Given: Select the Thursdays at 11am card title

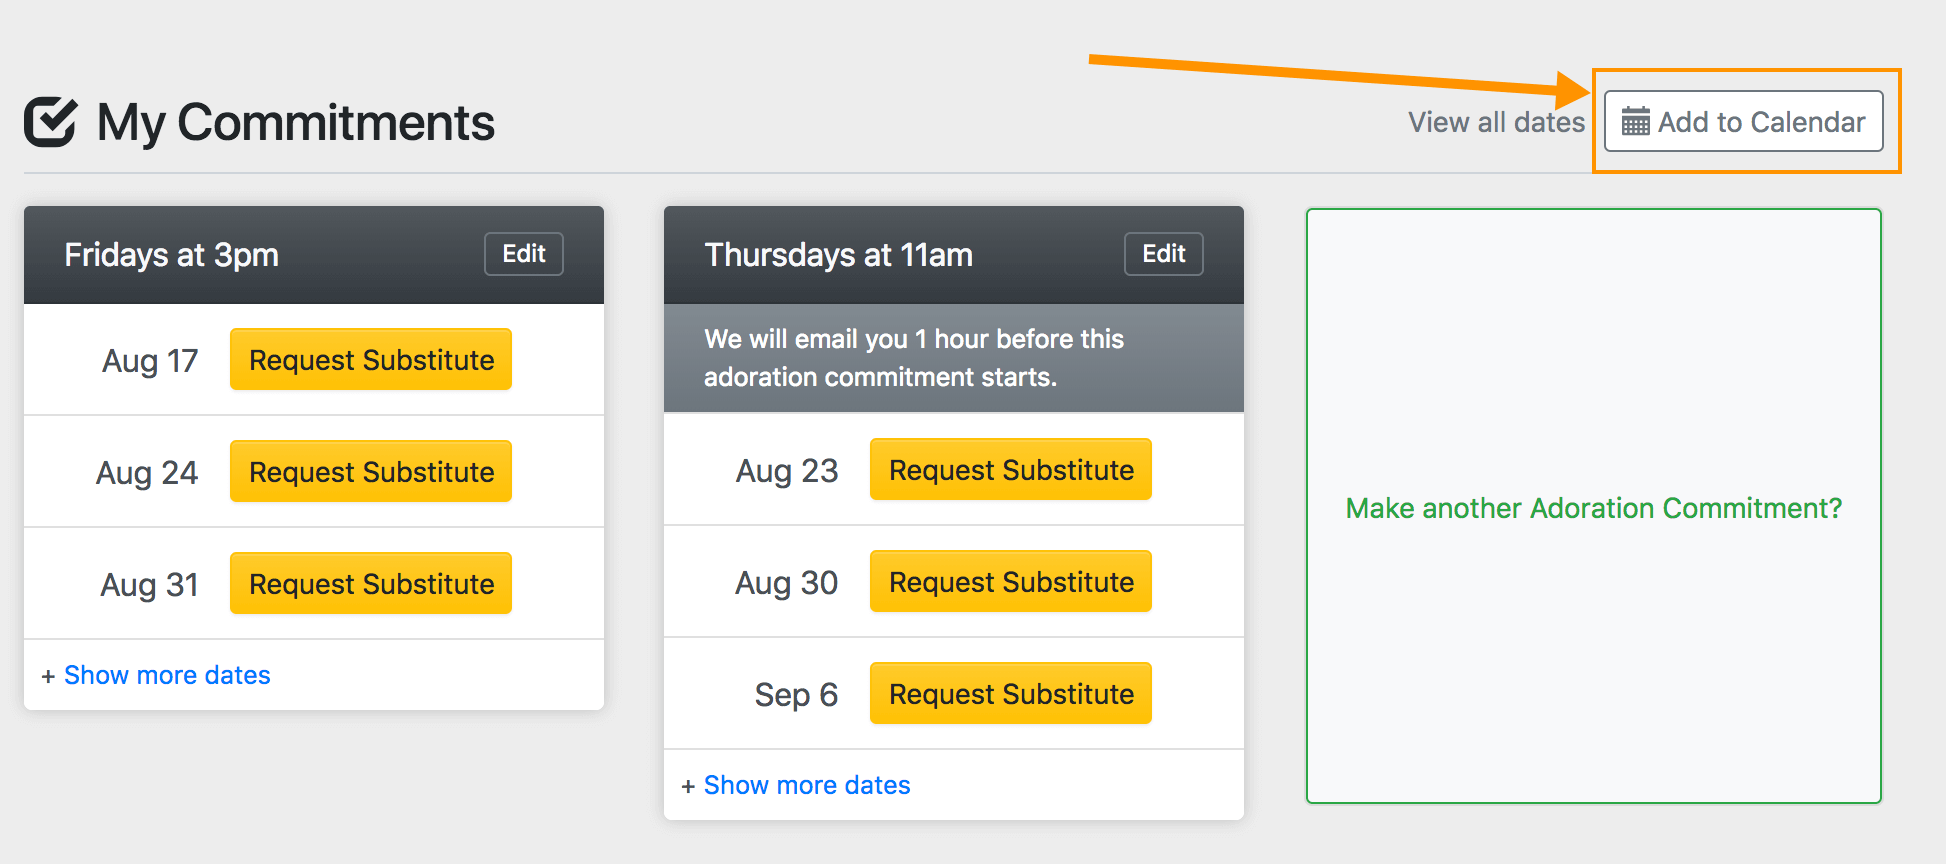Looking at the screenshot, I should pos(838,255).
